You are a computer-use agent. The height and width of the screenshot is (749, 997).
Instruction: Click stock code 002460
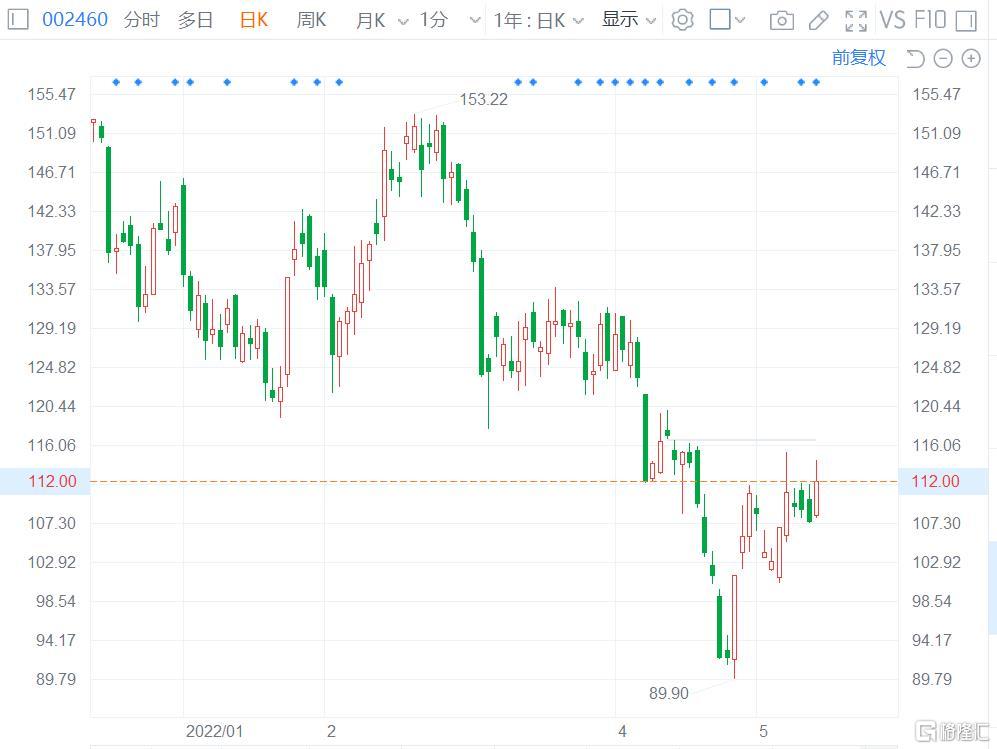(75, 19)
